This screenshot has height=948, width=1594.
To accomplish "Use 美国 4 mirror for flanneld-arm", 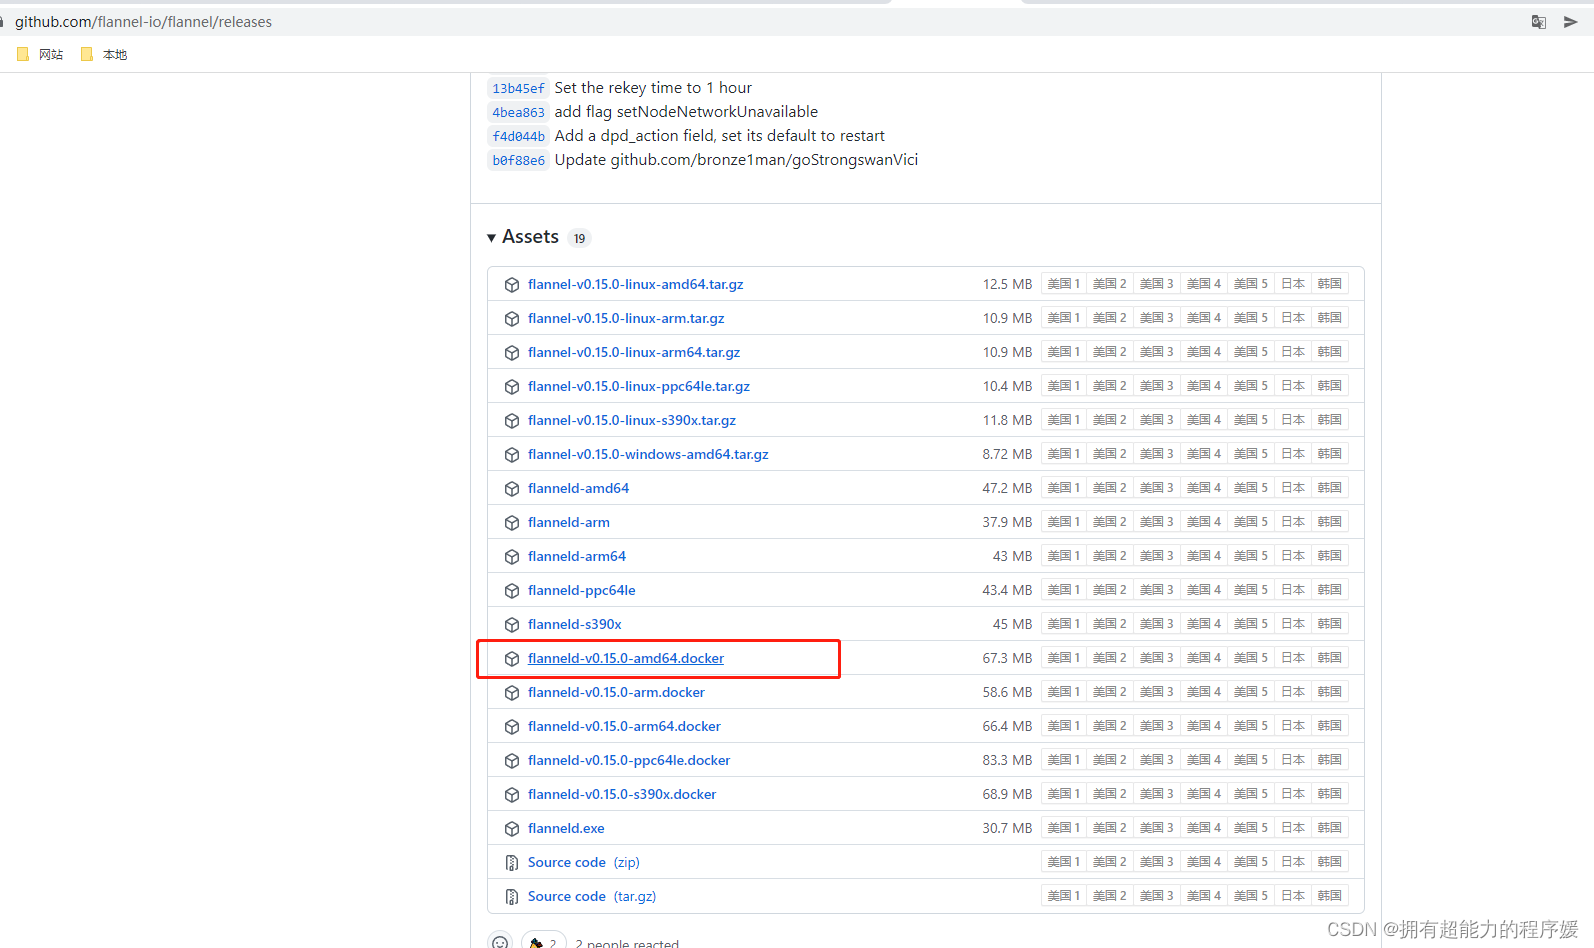I will click(x=1204, y=522).
